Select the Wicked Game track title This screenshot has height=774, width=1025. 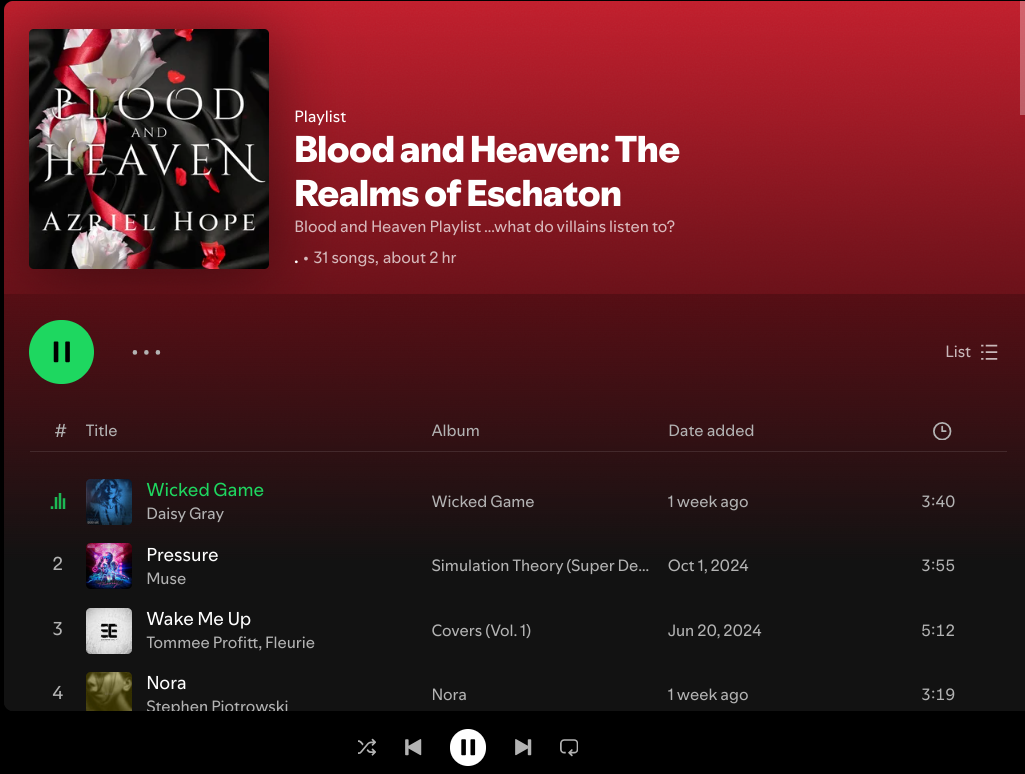coord(205,490)
